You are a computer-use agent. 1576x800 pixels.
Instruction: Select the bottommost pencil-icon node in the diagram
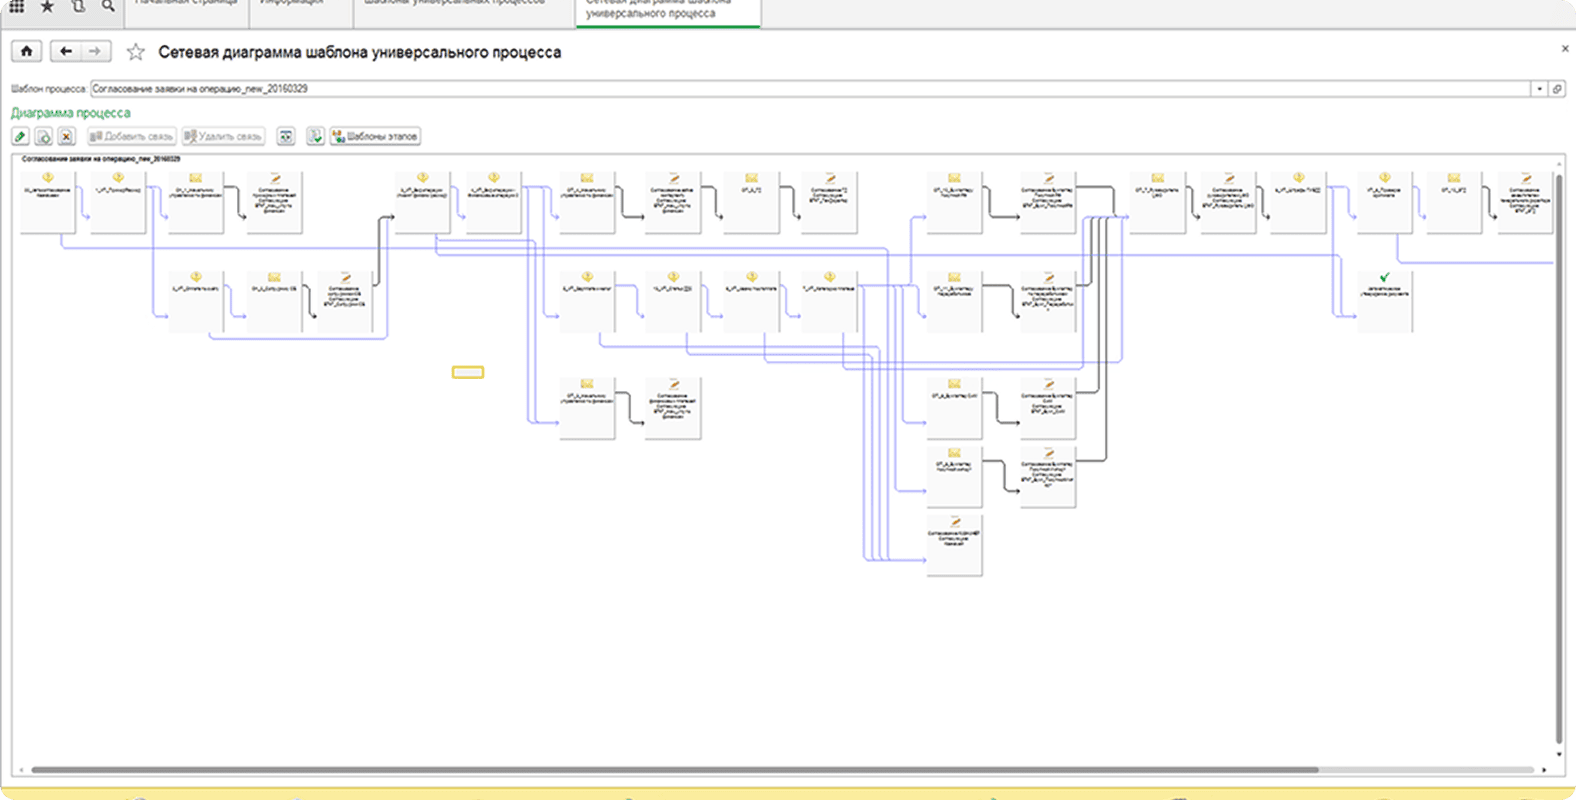coord(954,545)
